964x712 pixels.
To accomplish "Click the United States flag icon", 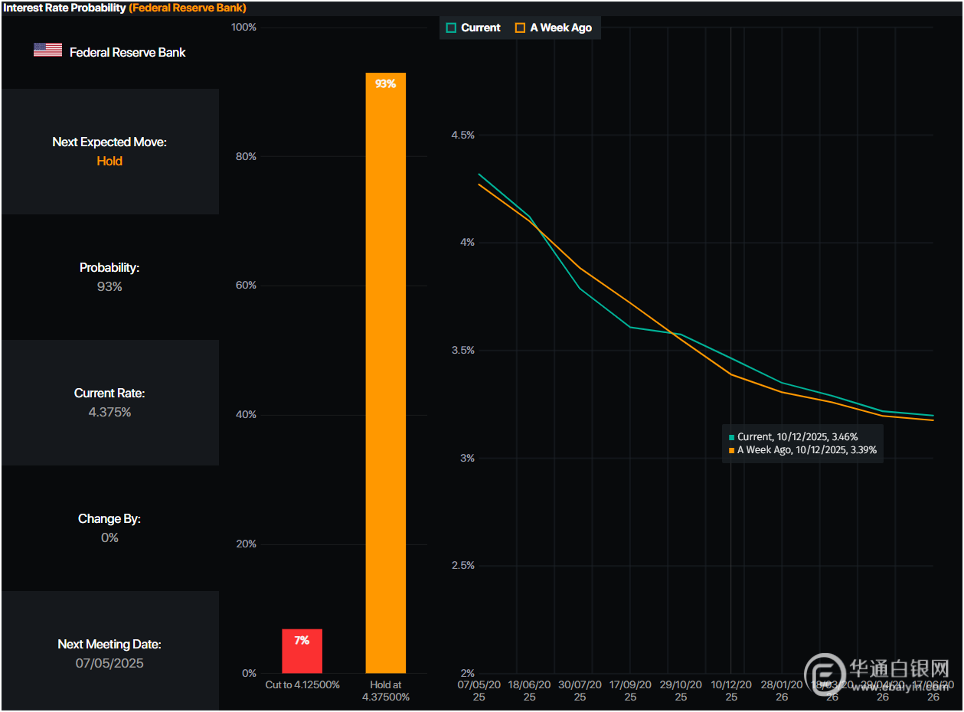I will [x=47, y=50].
